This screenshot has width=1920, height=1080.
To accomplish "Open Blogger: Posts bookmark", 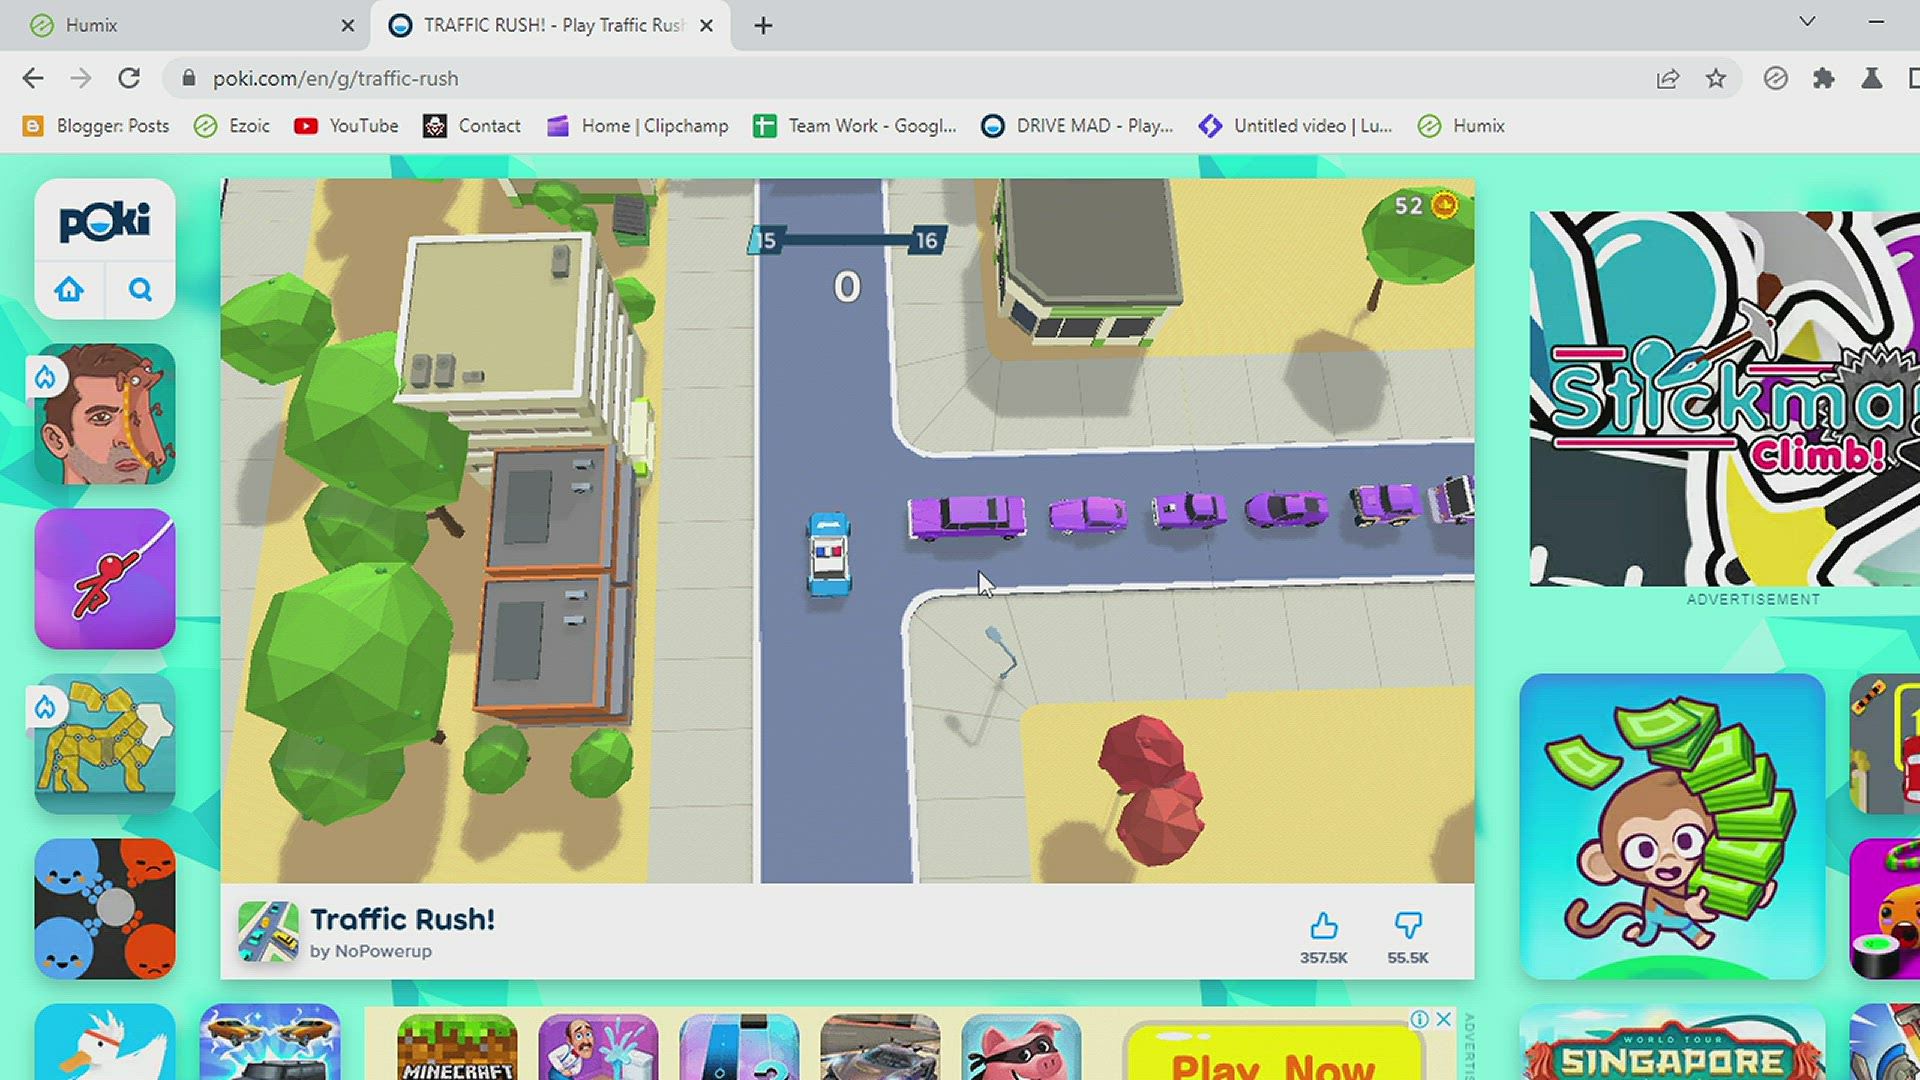I will pyautogui.click(x=96, y=126).
